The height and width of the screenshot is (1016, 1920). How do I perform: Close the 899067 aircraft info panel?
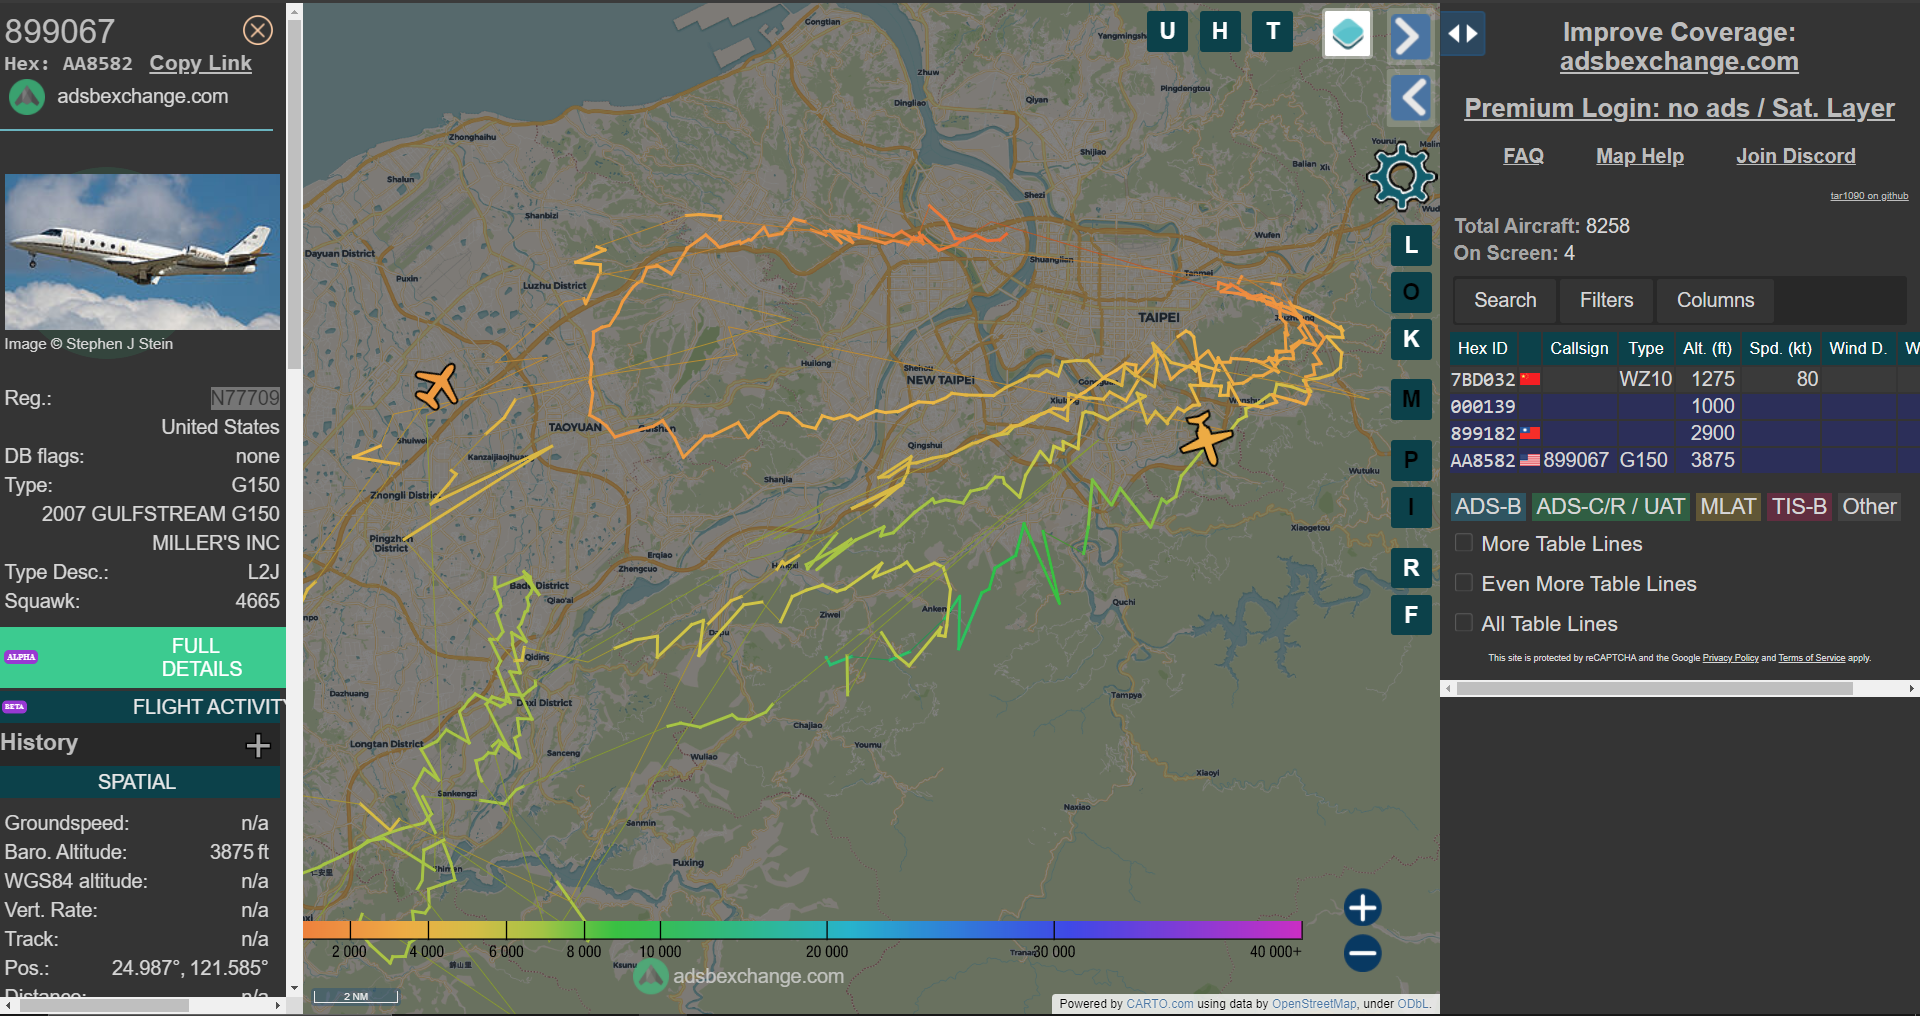[258, 31]
